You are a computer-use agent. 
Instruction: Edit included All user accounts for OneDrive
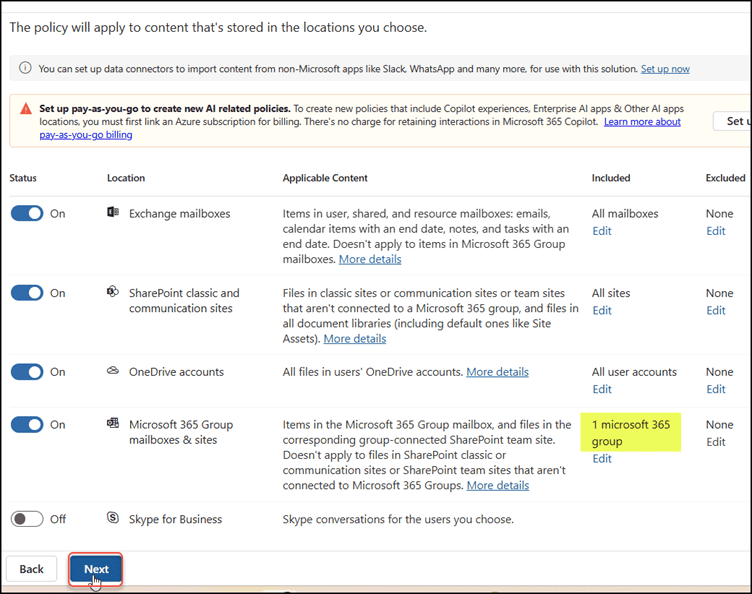pos(602,389)
